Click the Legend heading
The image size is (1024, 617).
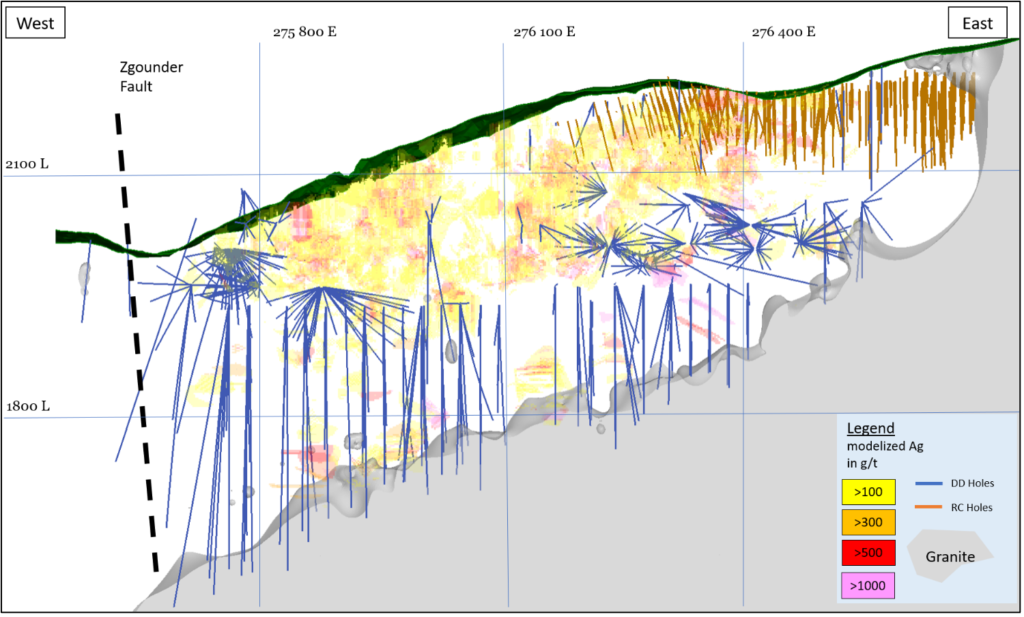pos(871,428)
